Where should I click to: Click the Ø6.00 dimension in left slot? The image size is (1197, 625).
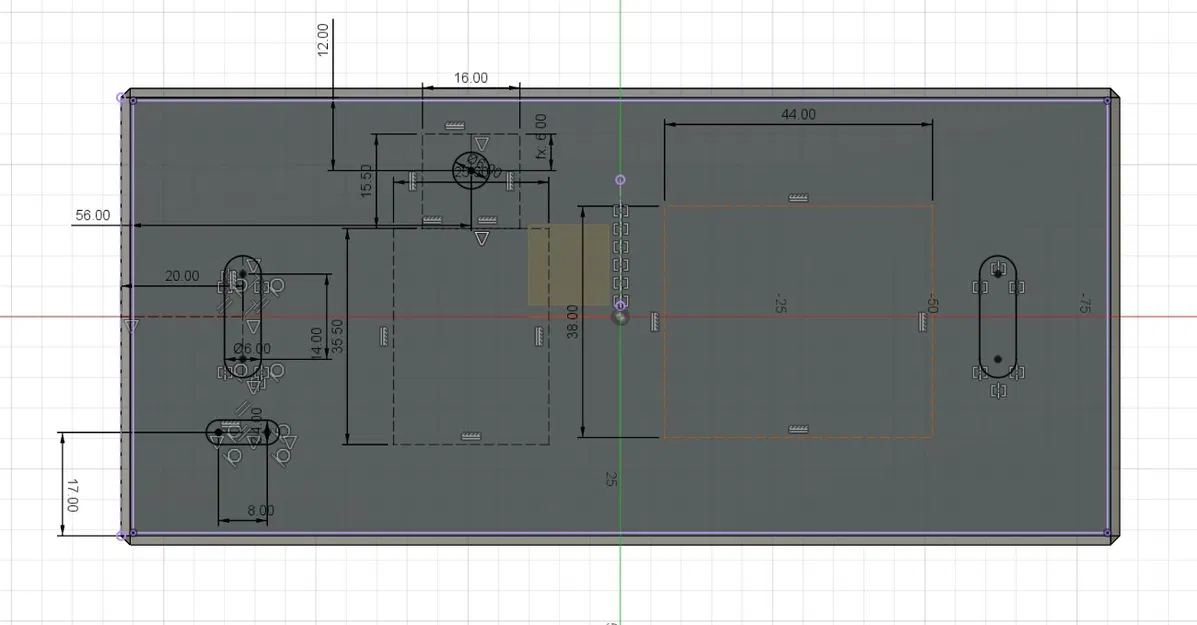click(x=252, y=349)
